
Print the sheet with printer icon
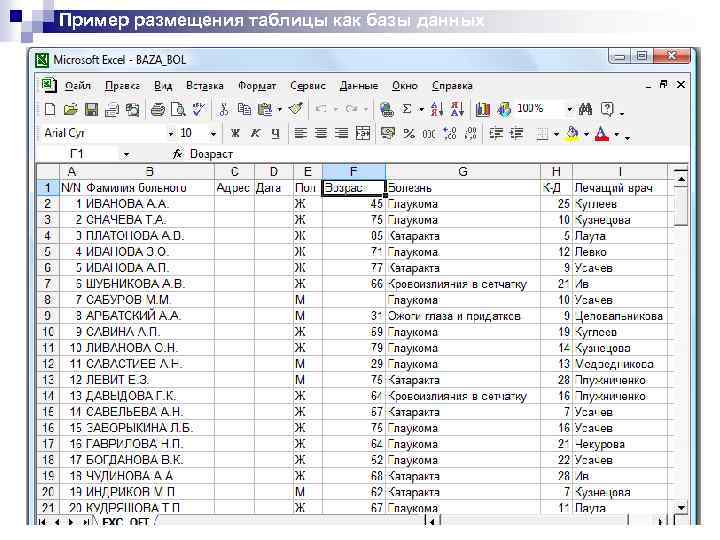(158, 109)
